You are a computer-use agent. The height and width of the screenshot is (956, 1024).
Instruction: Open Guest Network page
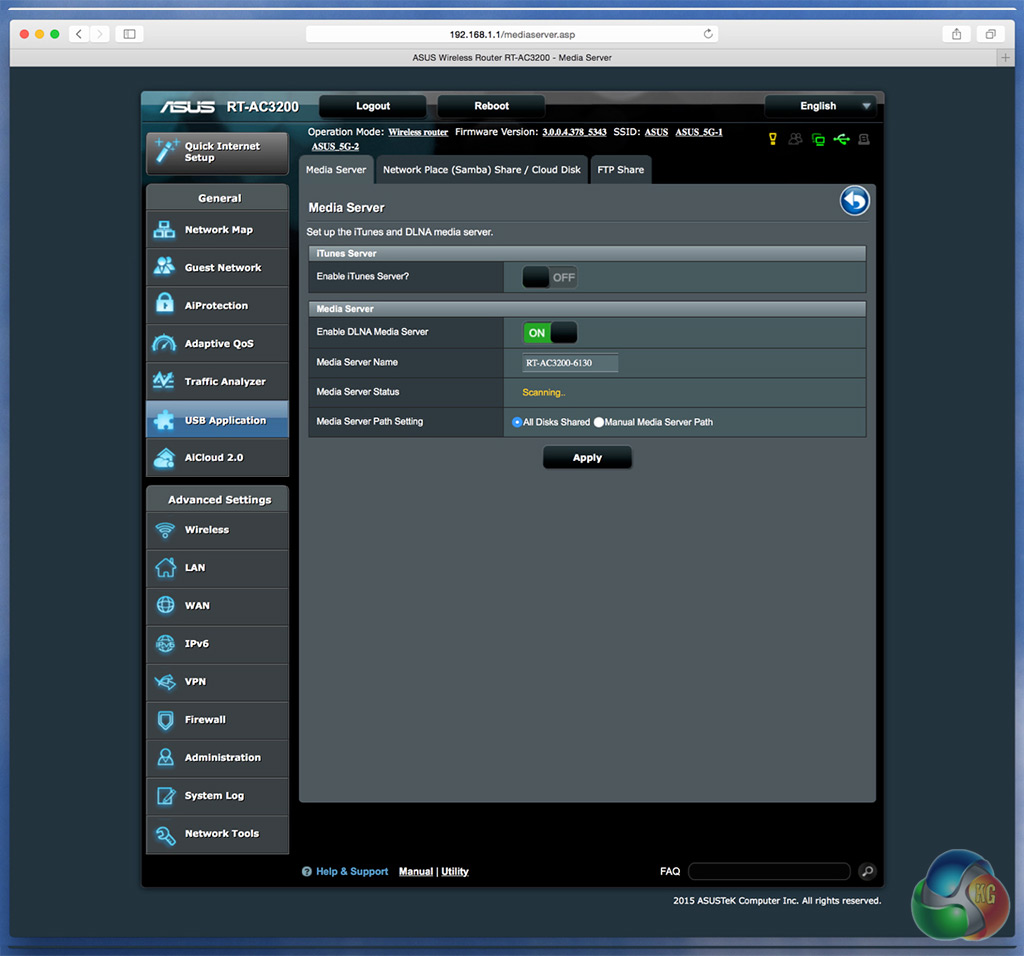coord(217,268)
